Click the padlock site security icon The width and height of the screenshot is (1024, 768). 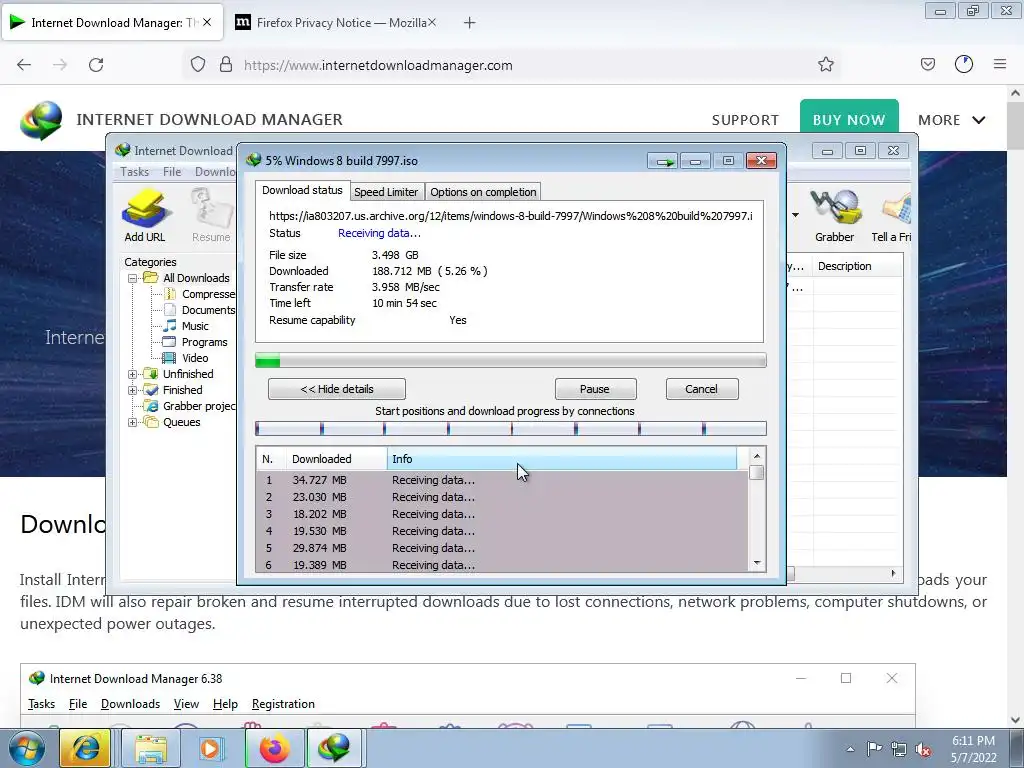coord(226,65)
